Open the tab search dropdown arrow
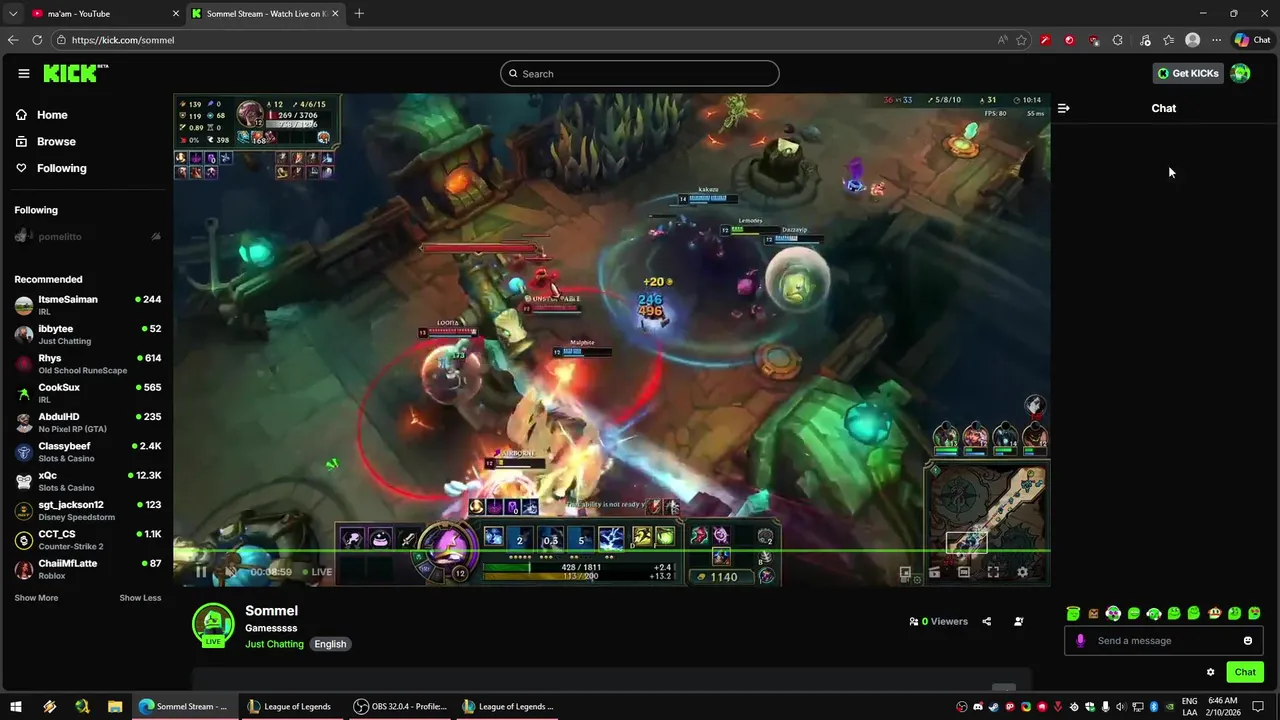This screenshot has height=720, width=1280. [13, 14]
